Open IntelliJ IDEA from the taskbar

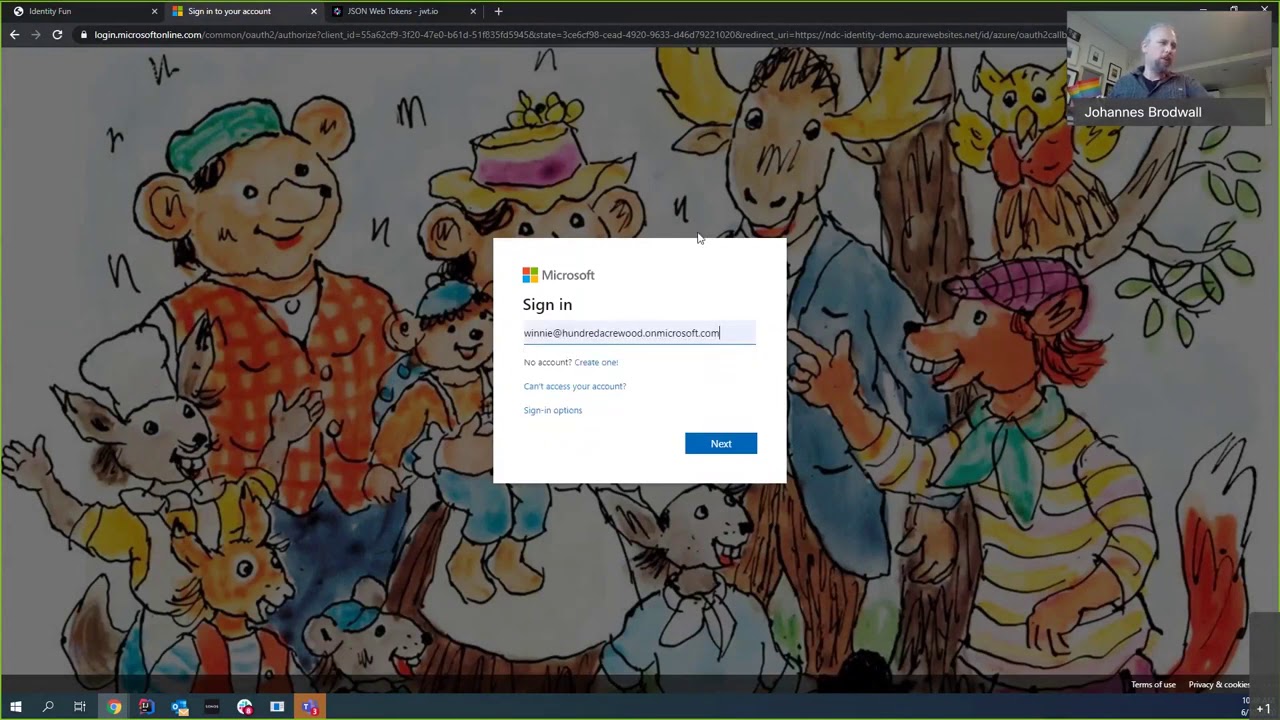(x=146, y=707)
